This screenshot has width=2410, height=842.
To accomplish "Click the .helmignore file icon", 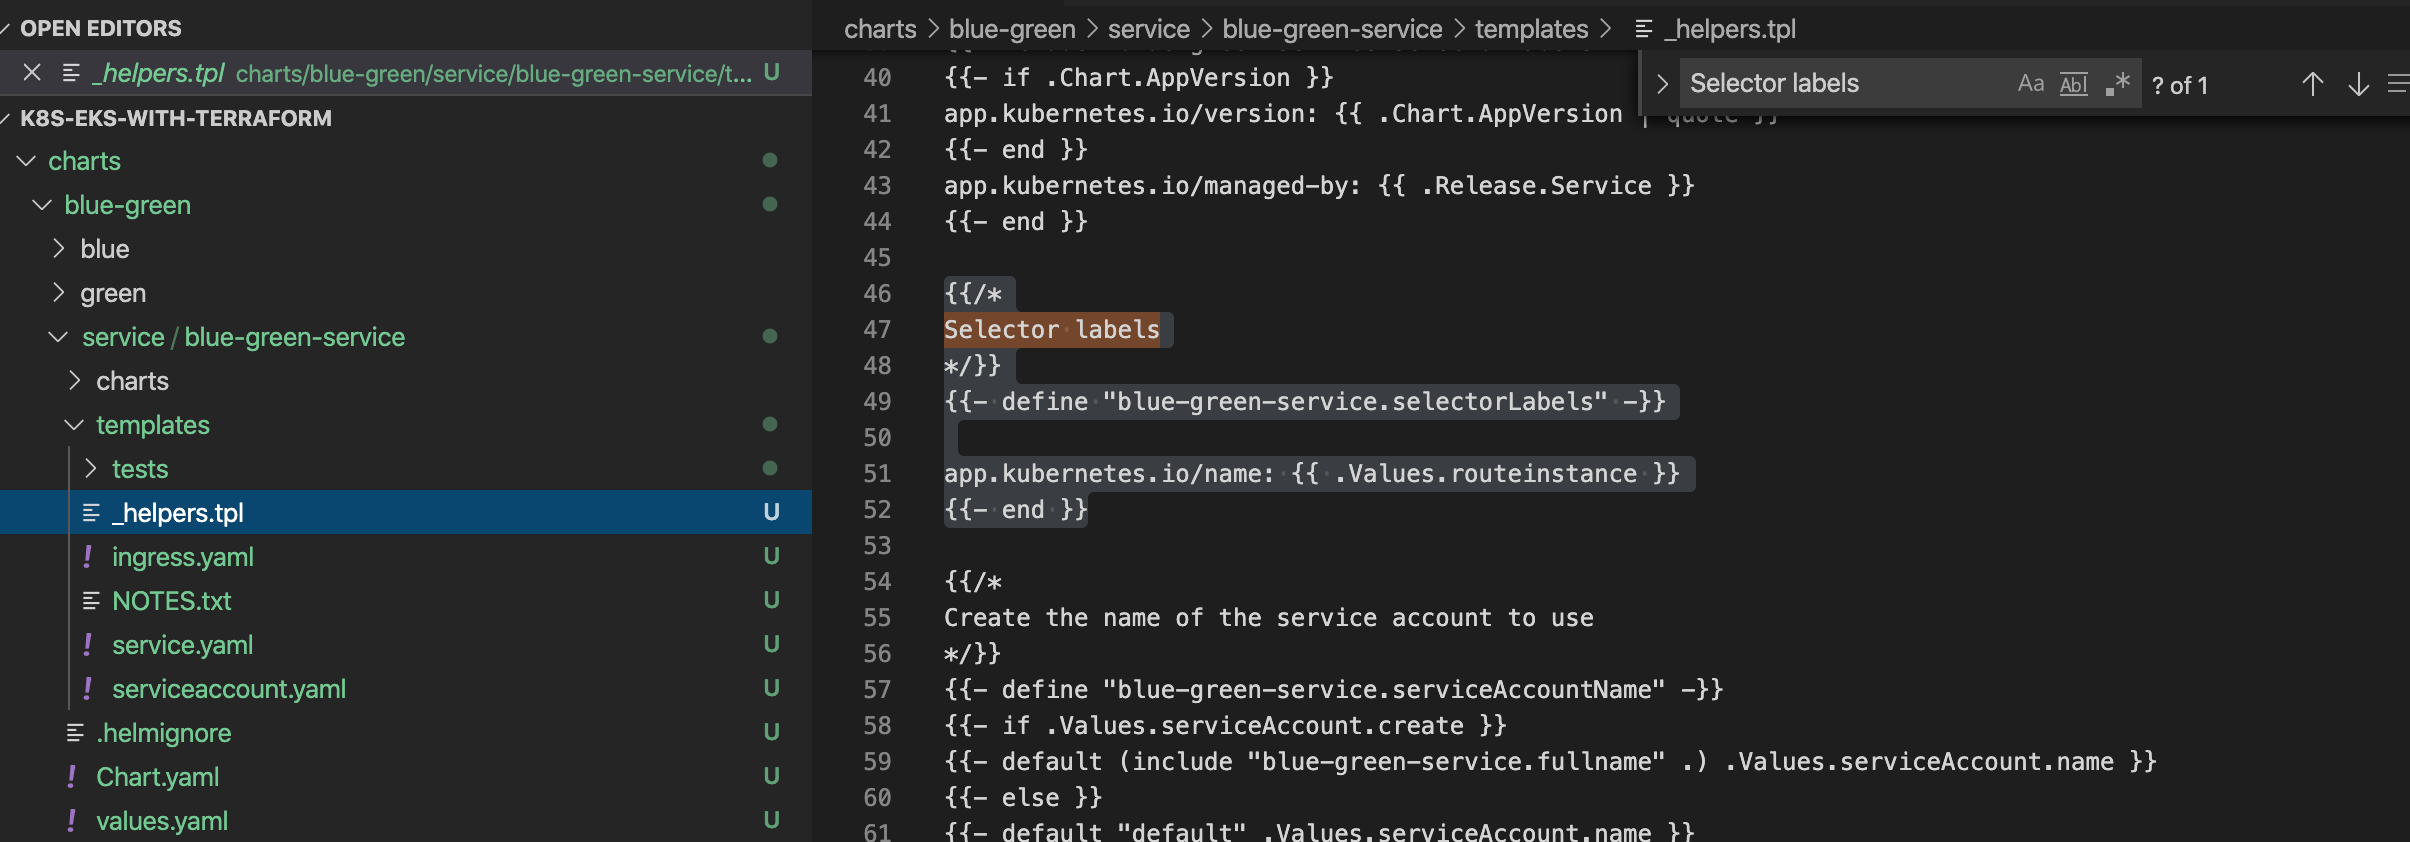I will point(75,733).
